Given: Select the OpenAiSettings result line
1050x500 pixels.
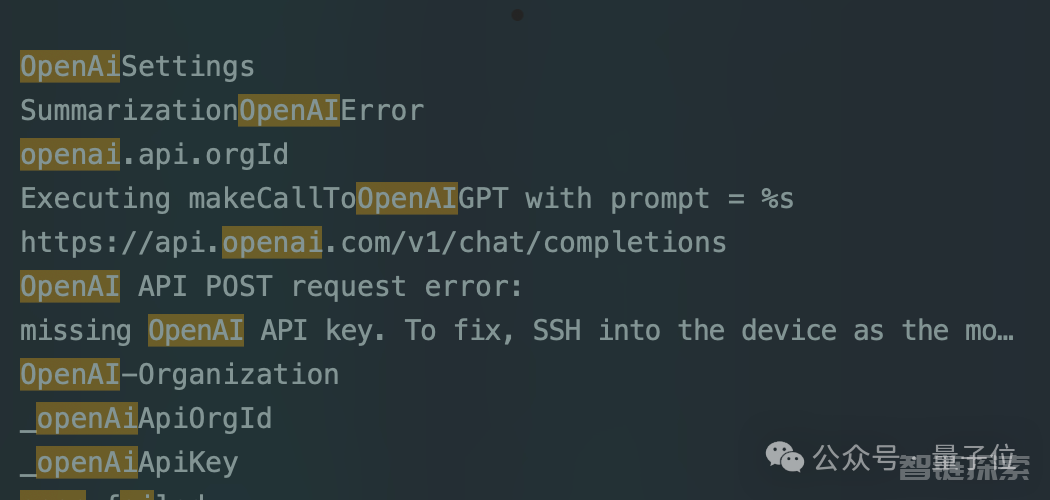Looking at the screenshot, I should coord(137,66).
